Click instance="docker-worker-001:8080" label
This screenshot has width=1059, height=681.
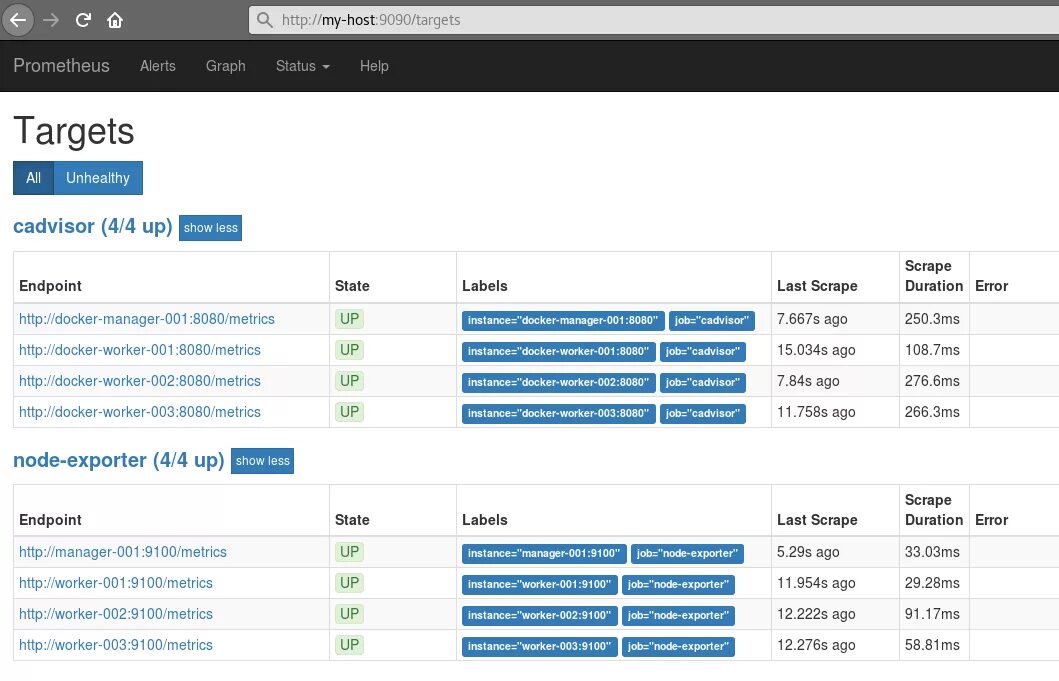pos(559,352)
